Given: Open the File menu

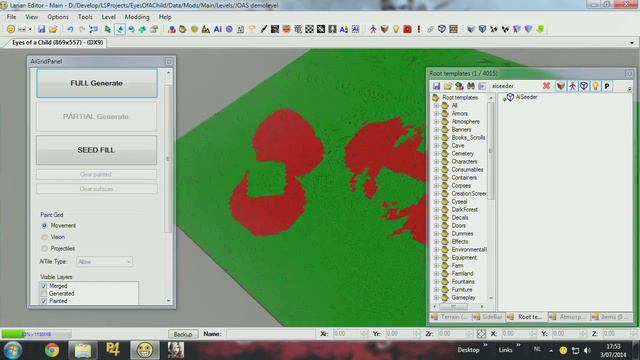Looking at the screenshot, I should pyautogui.click(x=11, y=17).
